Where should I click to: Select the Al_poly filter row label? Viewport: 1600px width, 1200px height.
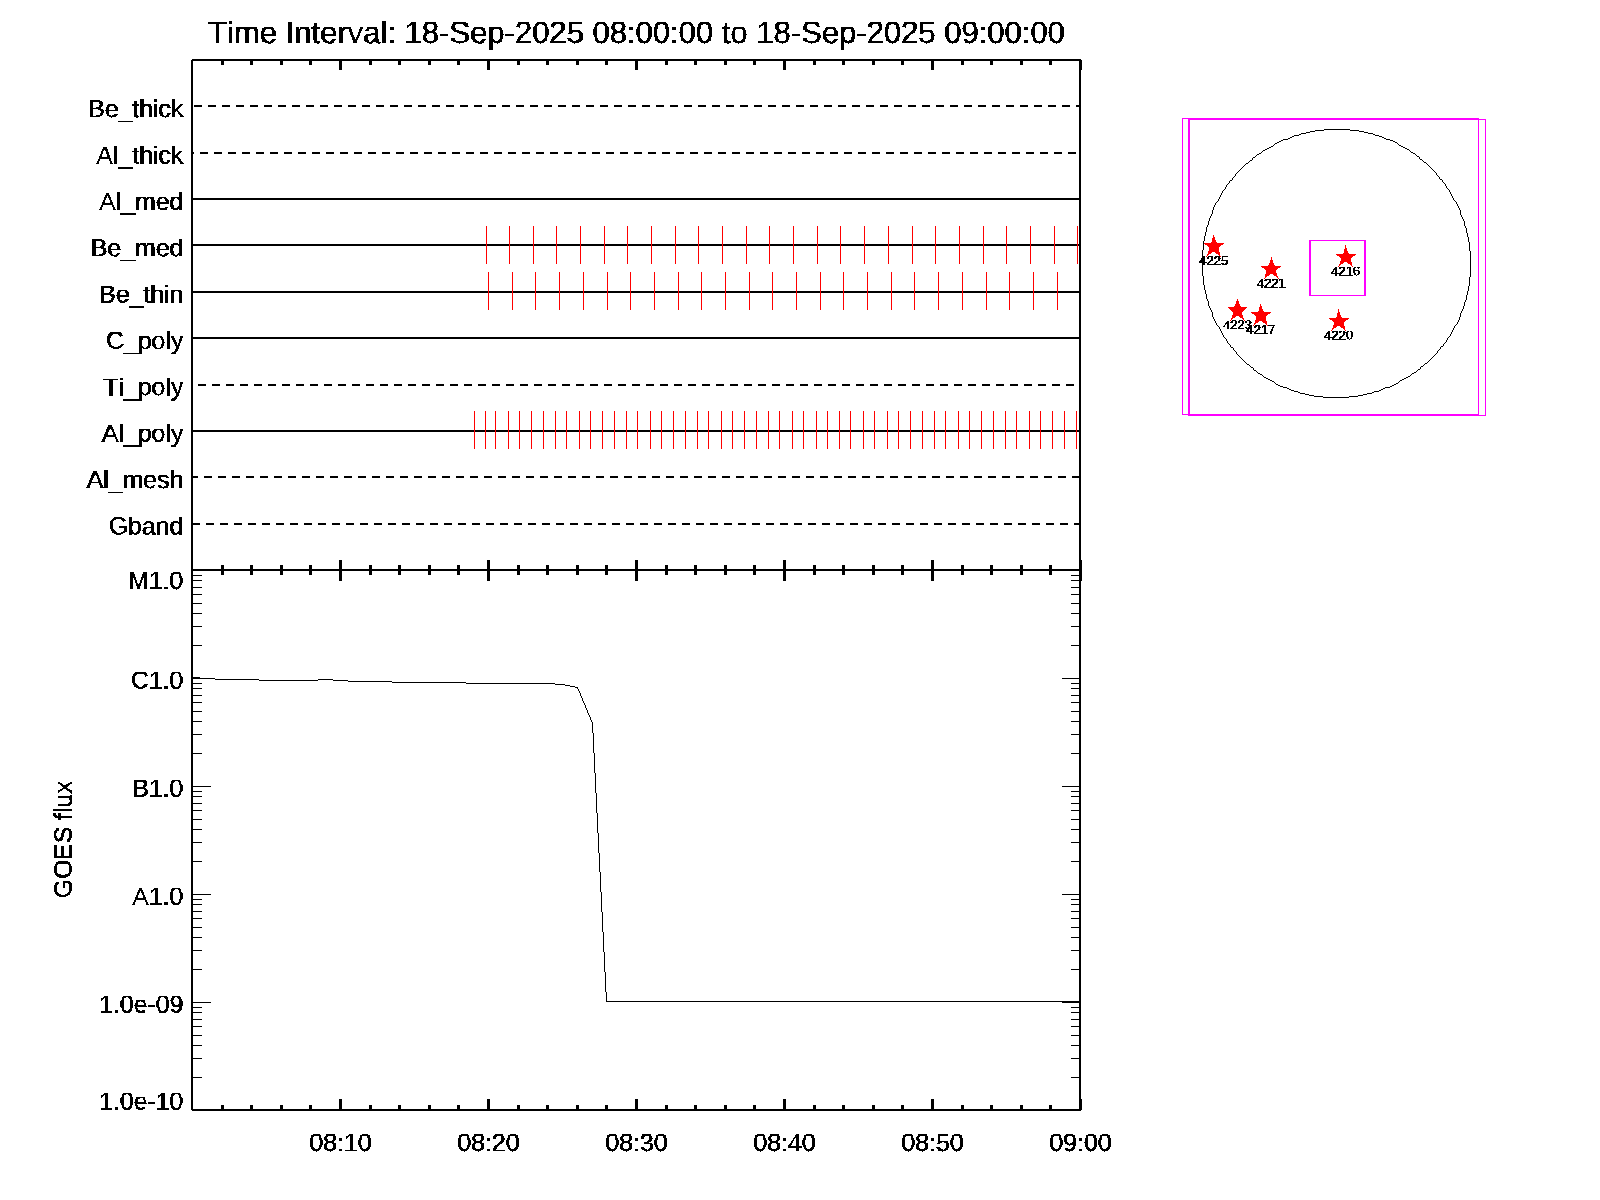click(x=142, y=434)
